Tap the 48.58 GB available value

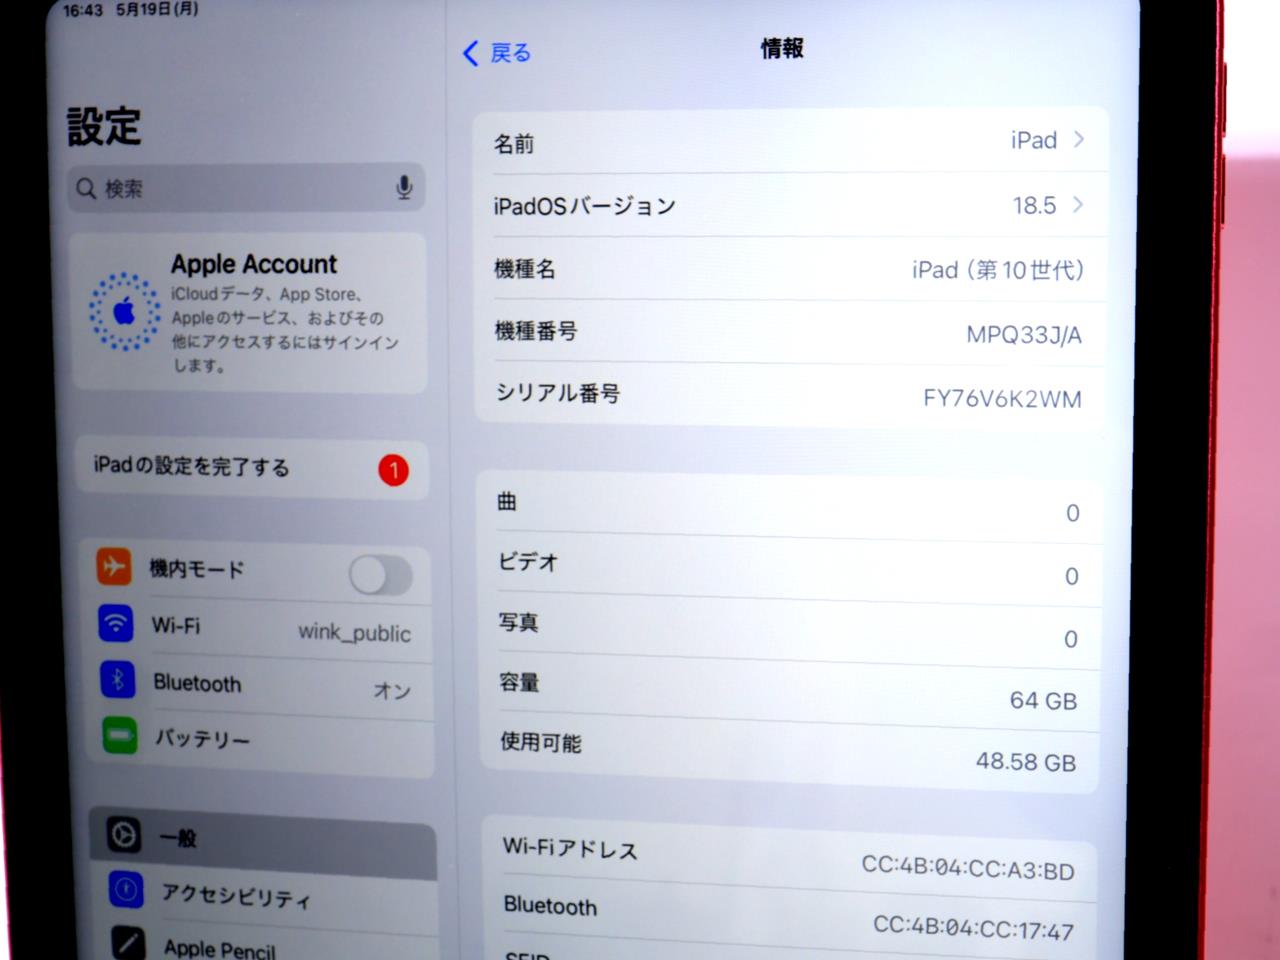pos(1026,762)
